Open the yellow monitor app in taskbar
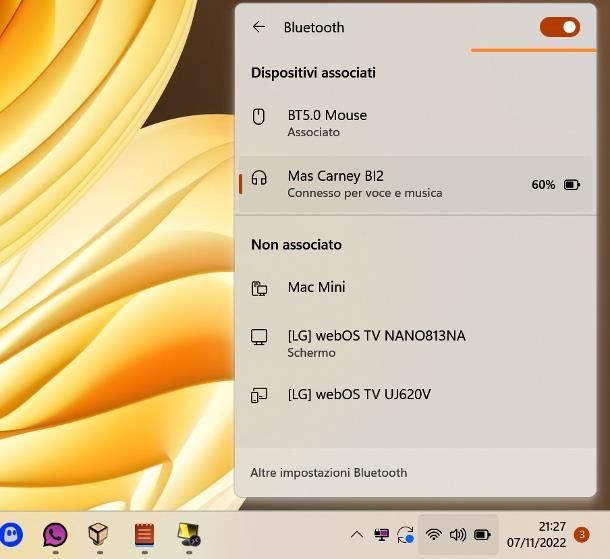 click(189, 534)
